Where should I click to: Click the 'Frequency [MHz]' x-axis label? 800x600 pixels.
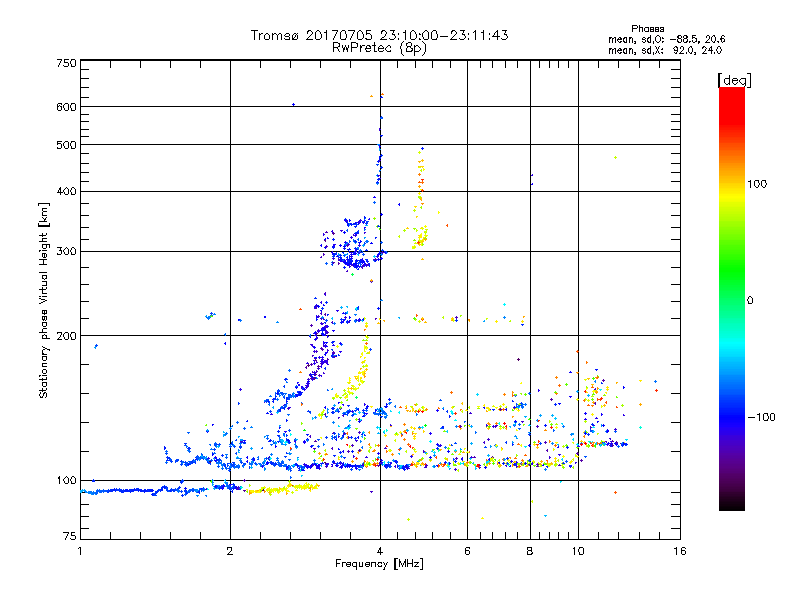(x=379, y=564)
